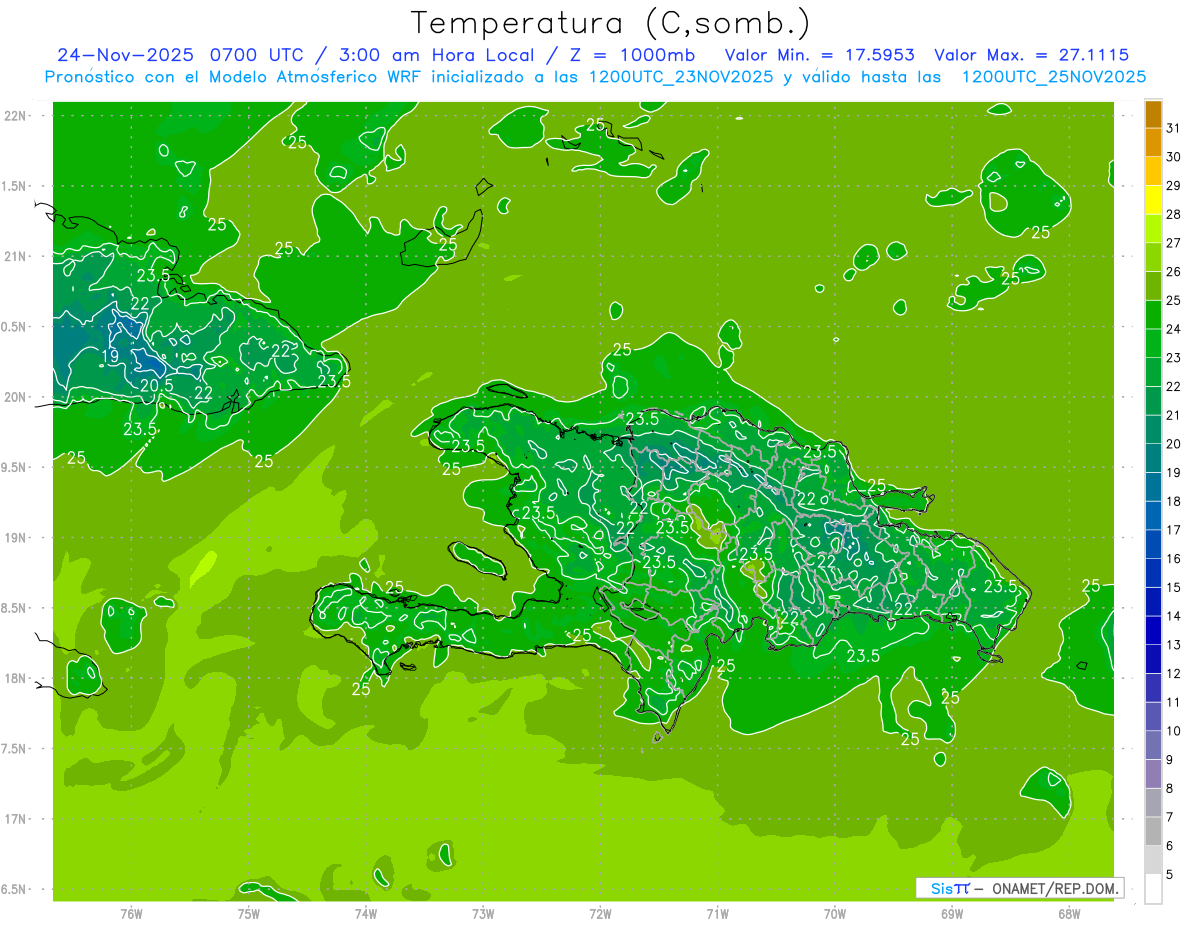Viewport: 1200px width, 927px height.
Task: Click legend value 16 on color bar
Action: tap(1174, 559)
